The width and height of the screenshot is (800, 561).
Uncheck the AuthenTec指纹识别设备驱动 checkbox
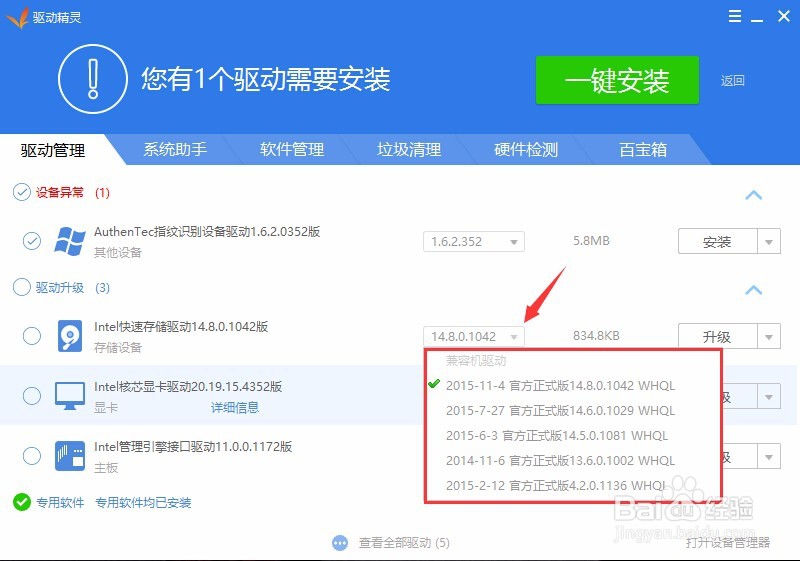click(32, 241)
